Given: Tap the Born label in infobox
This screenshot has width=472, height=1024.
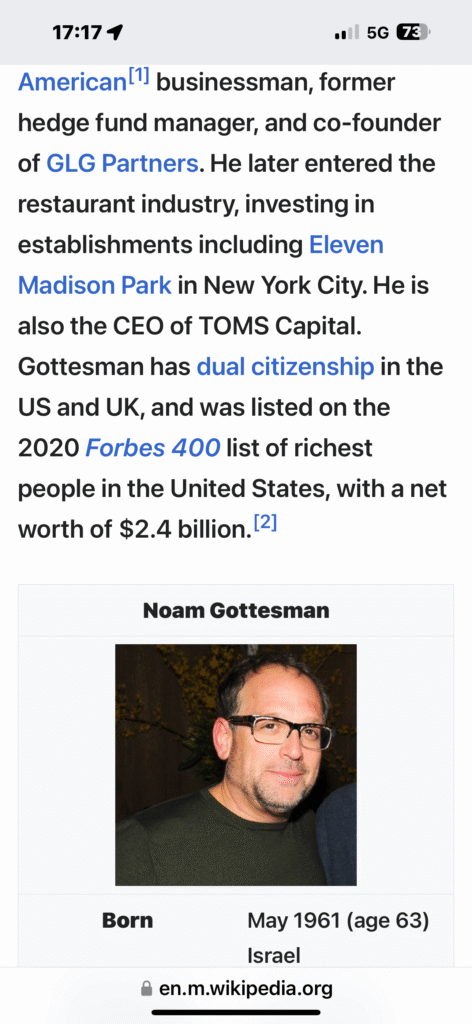Looking at the screenshot, I should [x=127, y=921].
